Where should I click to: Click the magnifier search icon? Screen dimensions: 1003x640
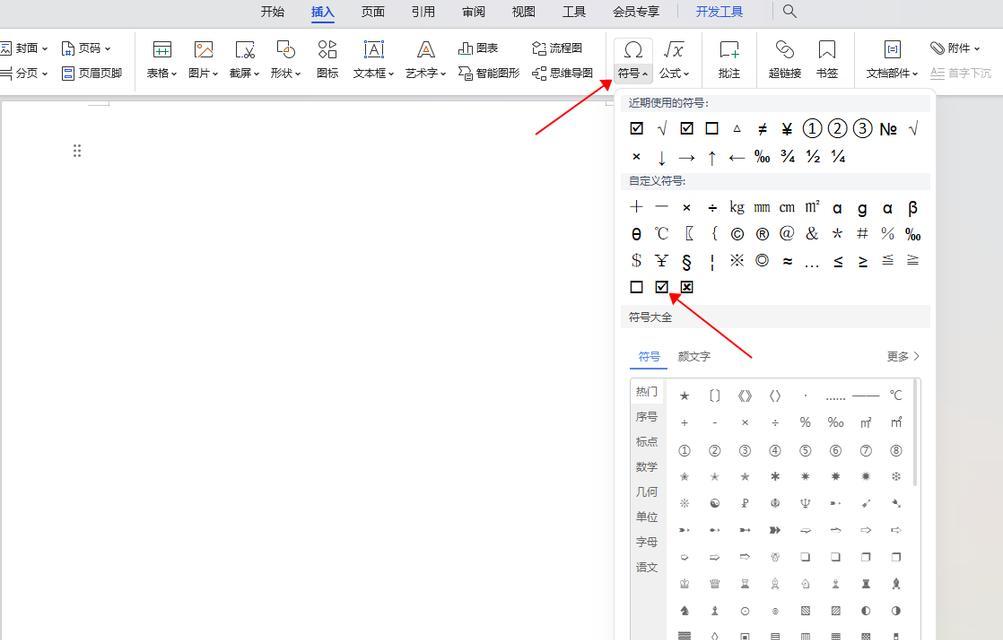point(789,11)
